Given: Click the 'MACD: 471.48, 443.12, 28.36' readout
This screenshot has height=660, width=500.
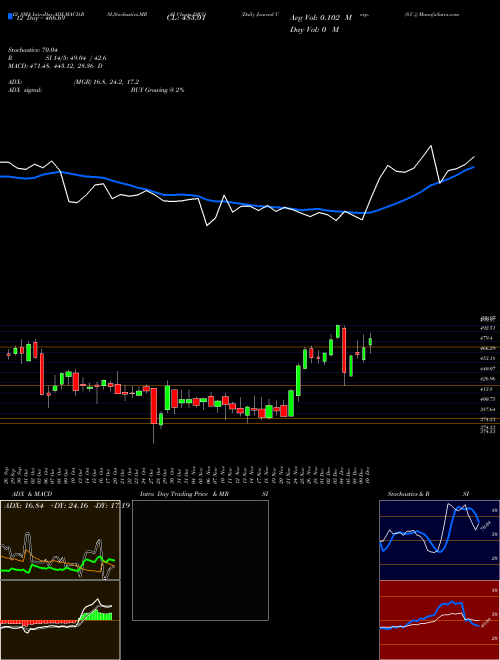Looking at the screenshot, I should coord(51,66).
